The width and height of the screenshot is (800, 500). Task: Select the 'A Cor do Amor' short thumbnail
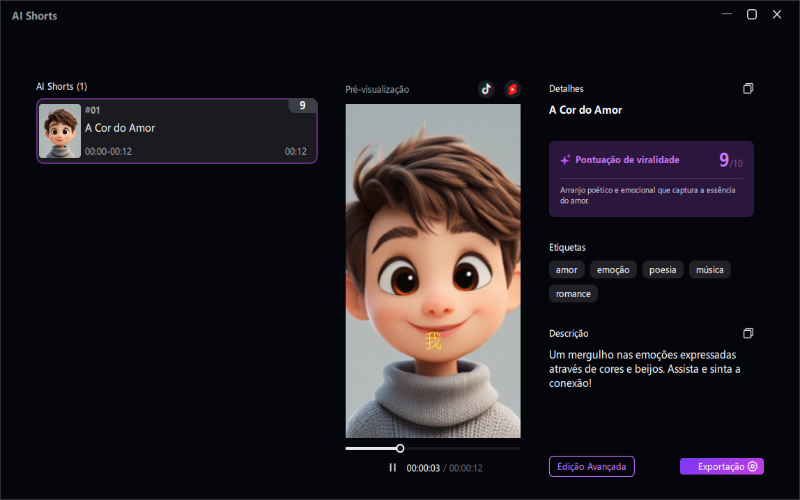click(60, 131)
